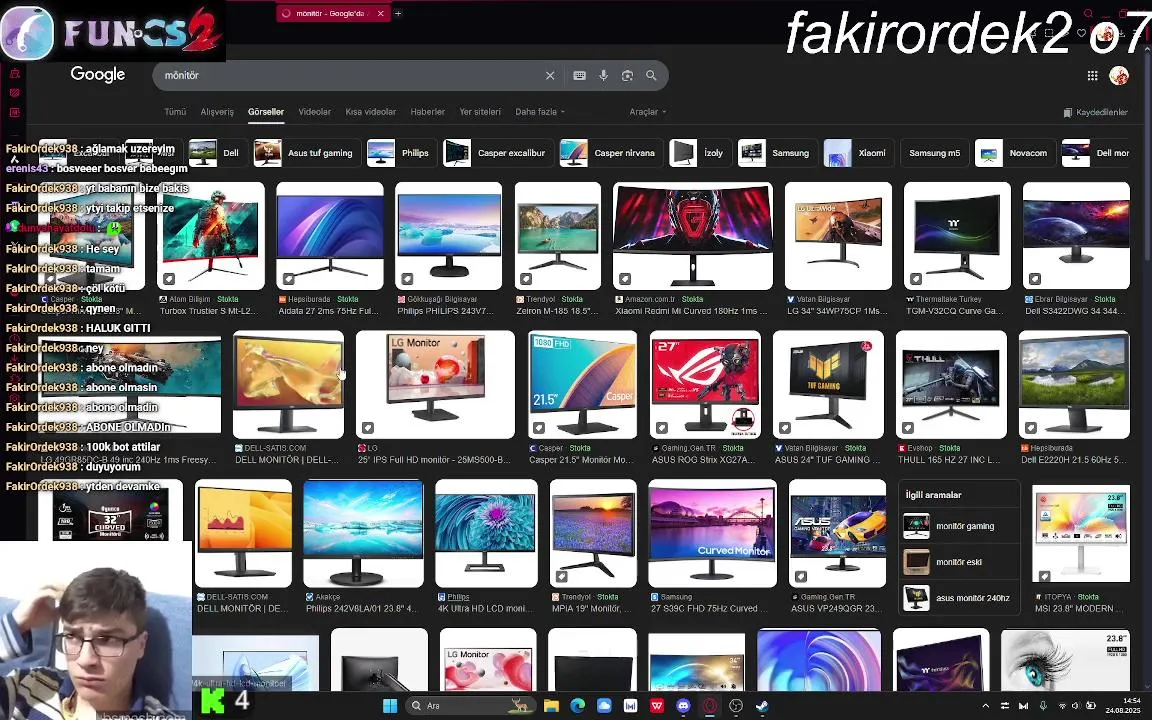Start voice search with the microphone icon
The width and height of the screenshot is (1152, 720).
(x=603, y=76)
